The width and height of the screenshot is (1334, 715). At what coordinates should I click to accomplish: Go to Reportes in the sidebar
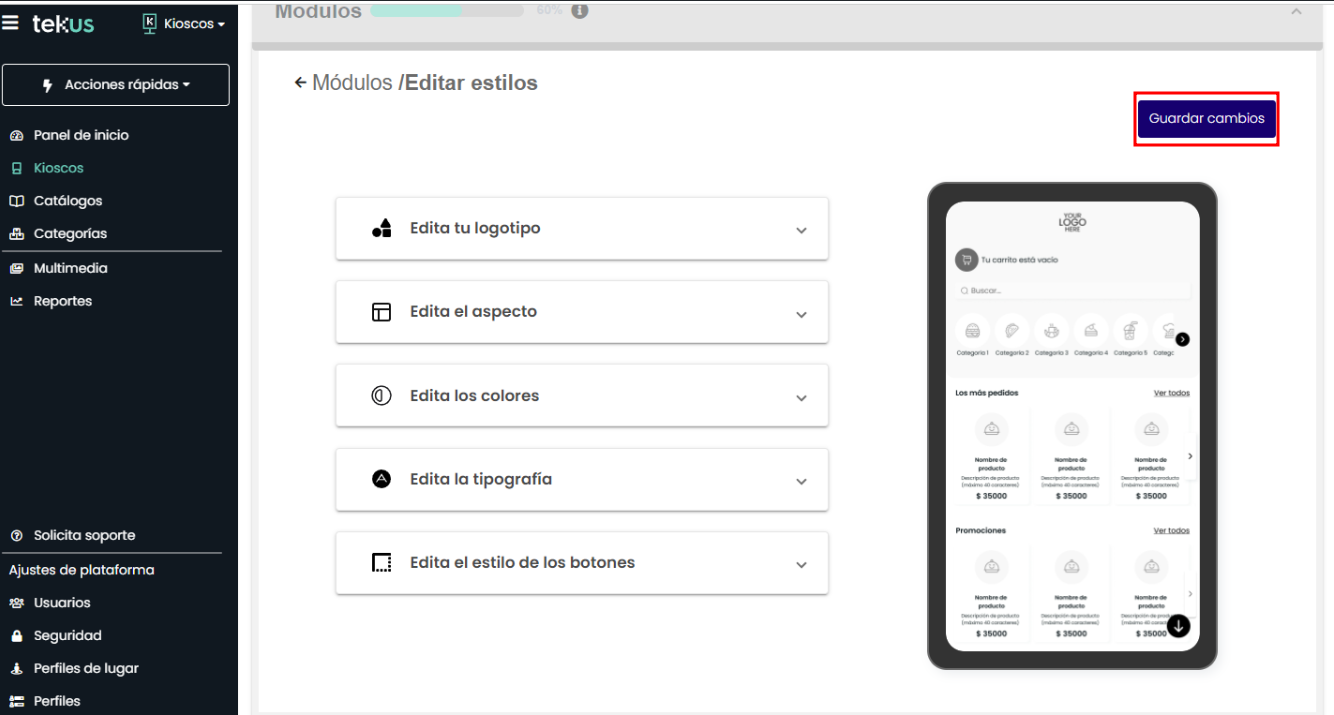tap(62, 301)
